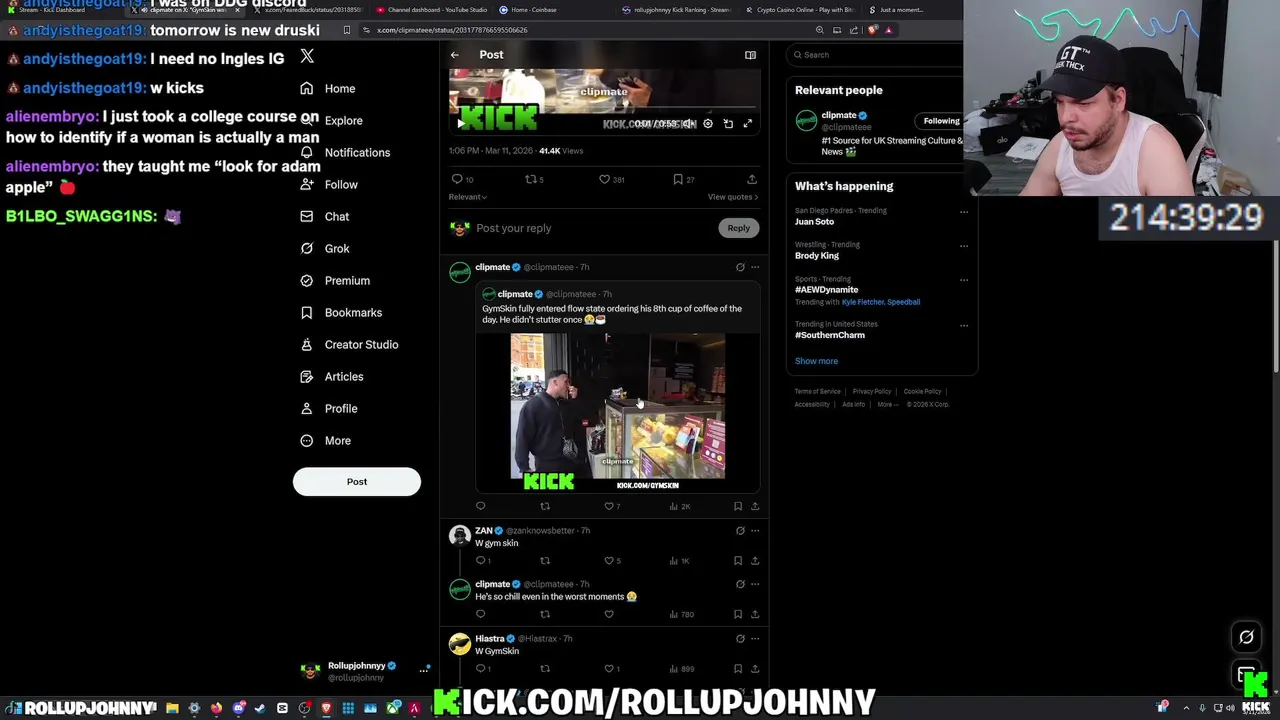Open the Chat envelope icon
The image size is (1280, 720).
click(307, 216)
